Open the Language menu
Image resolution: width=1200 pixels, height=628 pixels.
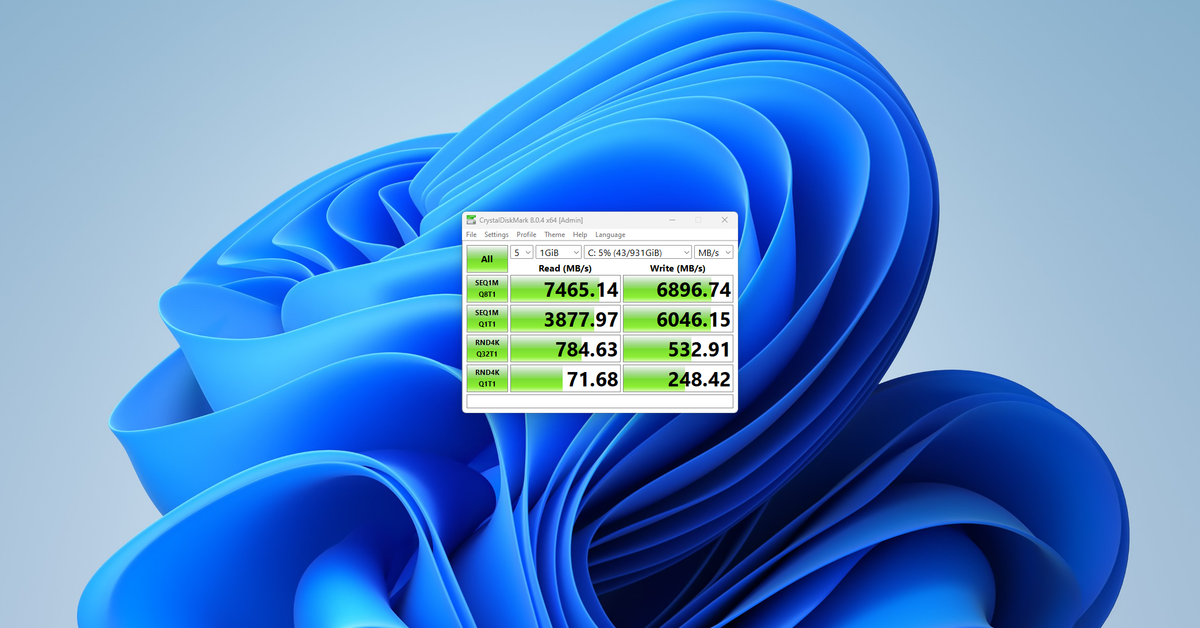(610, 235)
